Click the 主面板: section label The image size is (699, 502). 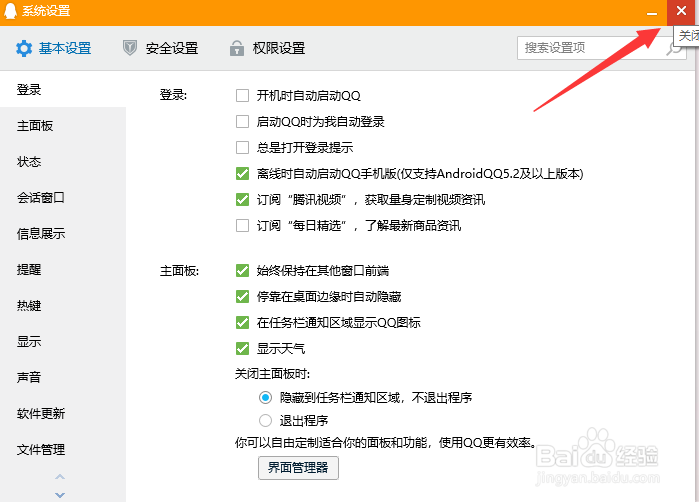coord(179,271)
